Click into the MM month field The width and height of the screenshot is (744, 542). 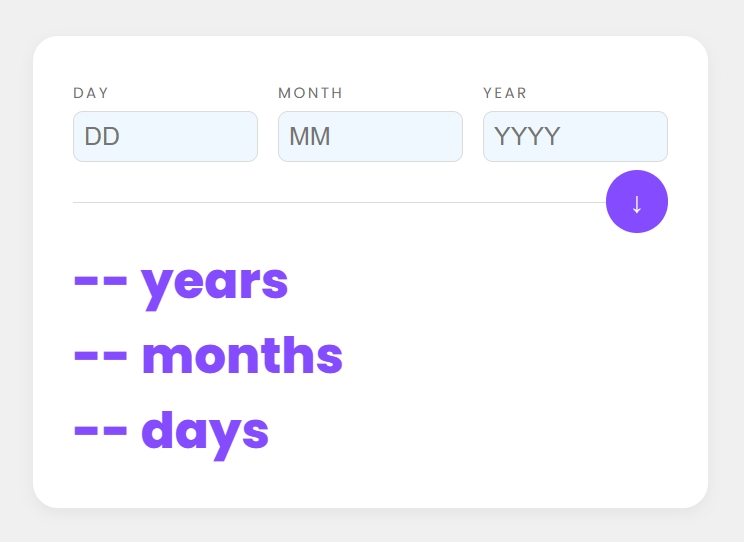370,136
